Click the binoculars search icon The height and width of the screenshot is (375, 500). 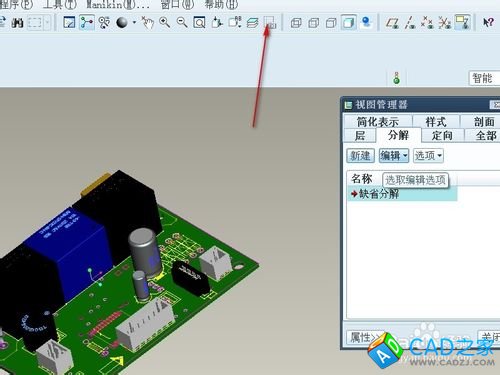[17, 23]
